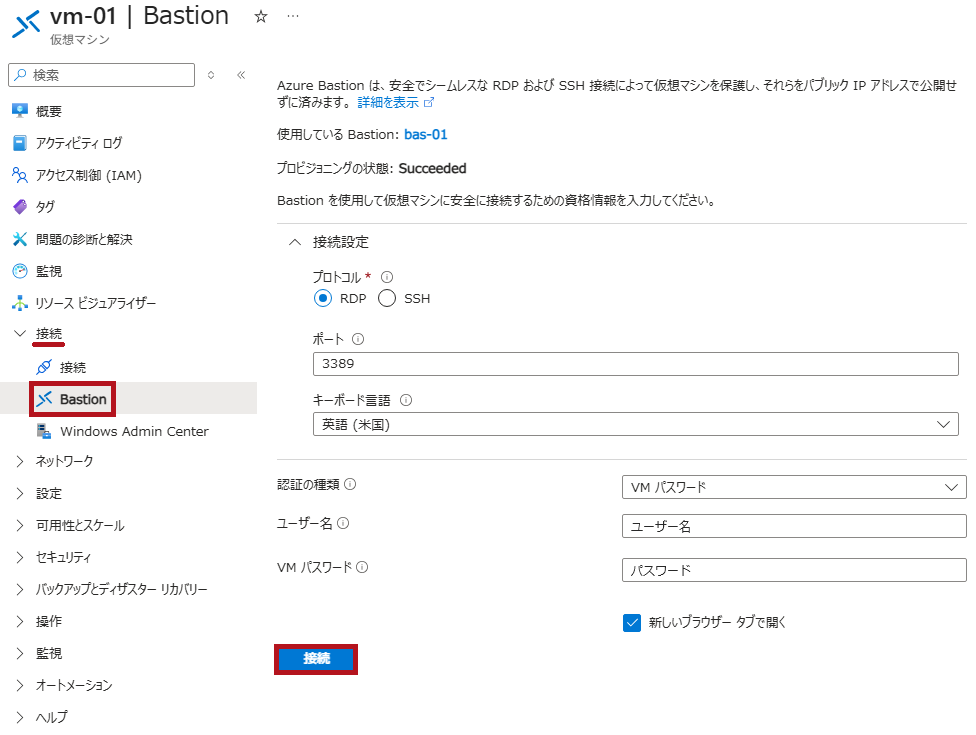Open the bas-01 Bastion link
This screenshot has height=735, width=976.
click(x=426, y=134)
